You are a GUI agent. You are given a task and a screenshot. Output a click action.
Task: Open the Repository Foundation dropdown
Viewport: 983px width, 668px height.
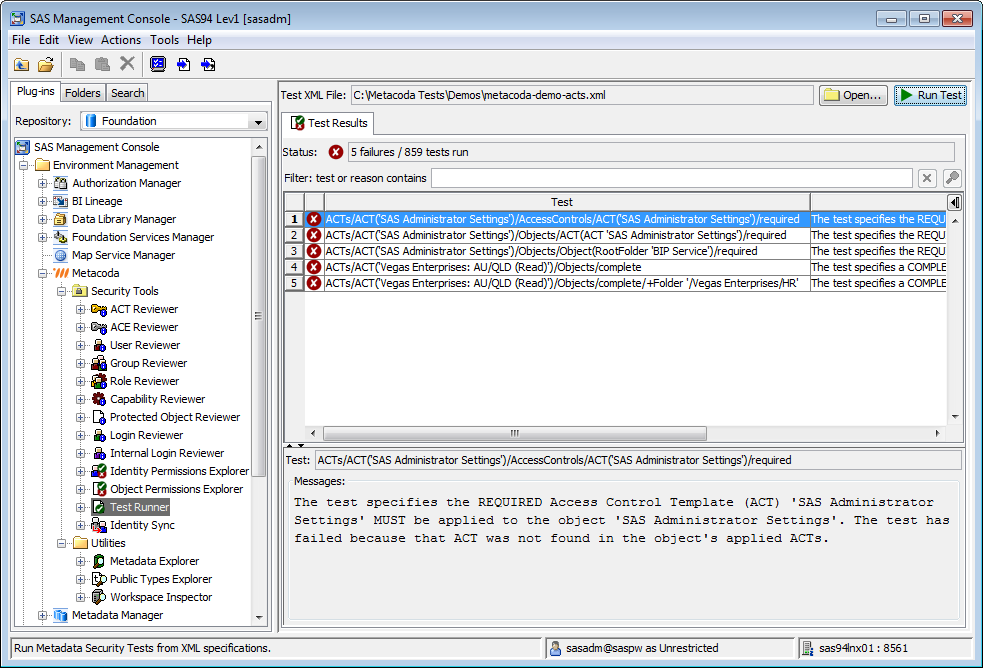click(x=258, y=122)
